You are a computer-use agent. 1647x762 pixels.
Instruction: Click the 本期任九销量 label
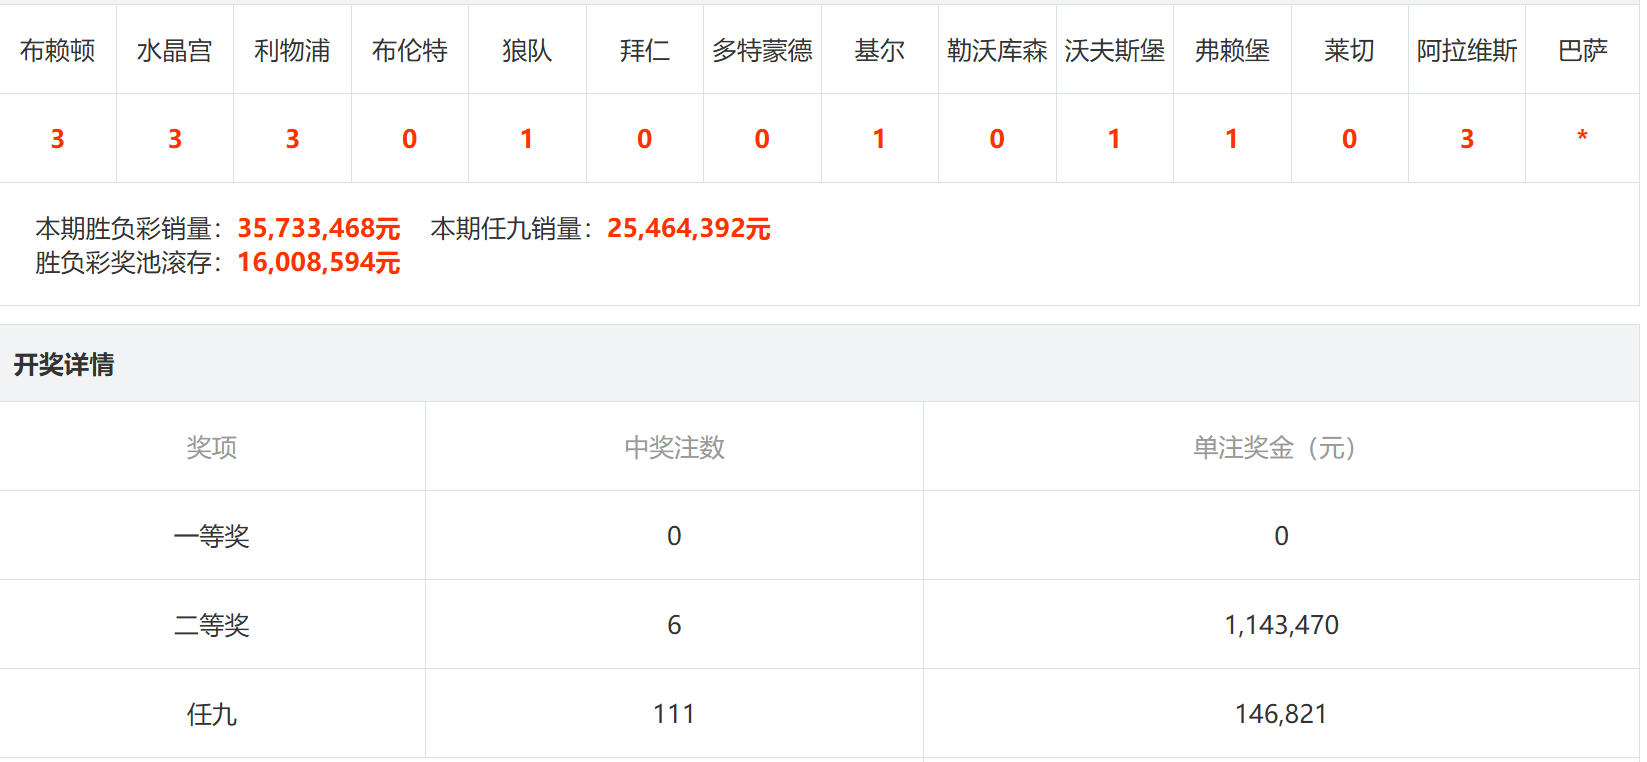(x=513, y=229)
